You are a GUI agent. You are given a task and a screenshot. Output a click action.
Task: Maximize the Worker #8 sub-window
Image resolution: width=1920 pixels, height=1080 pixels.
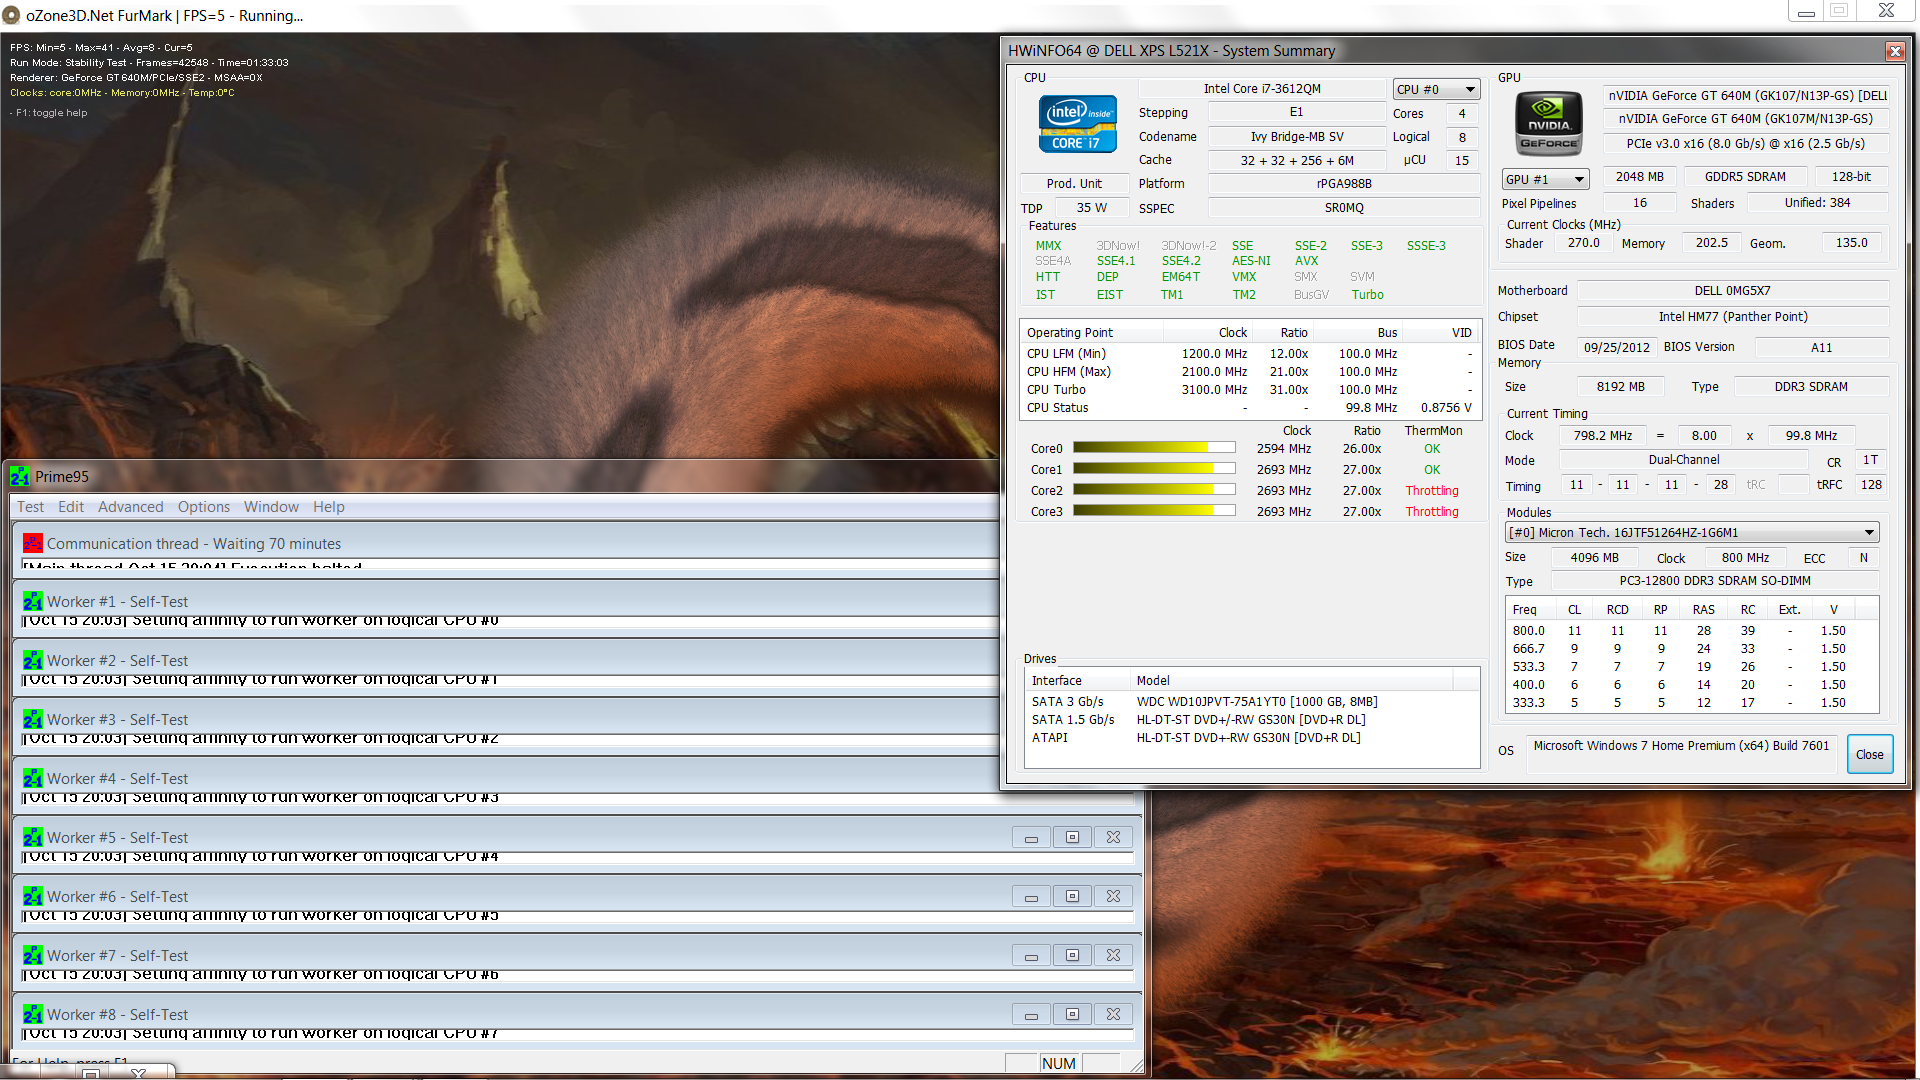coord(1072,1014)
